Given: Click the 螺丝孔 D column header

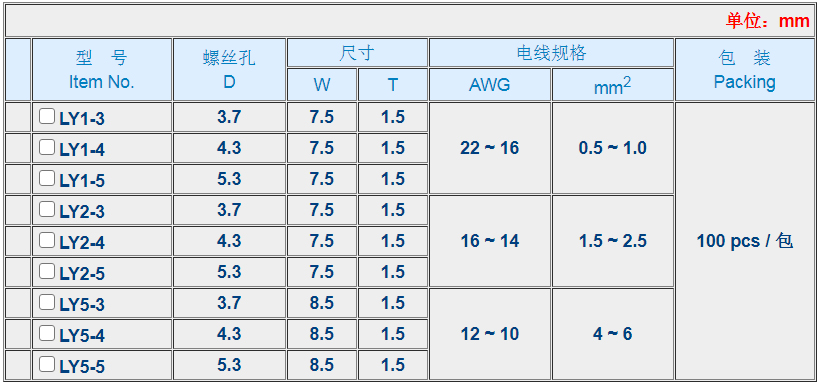Looking at the screenshot, I should click(229, 70).
